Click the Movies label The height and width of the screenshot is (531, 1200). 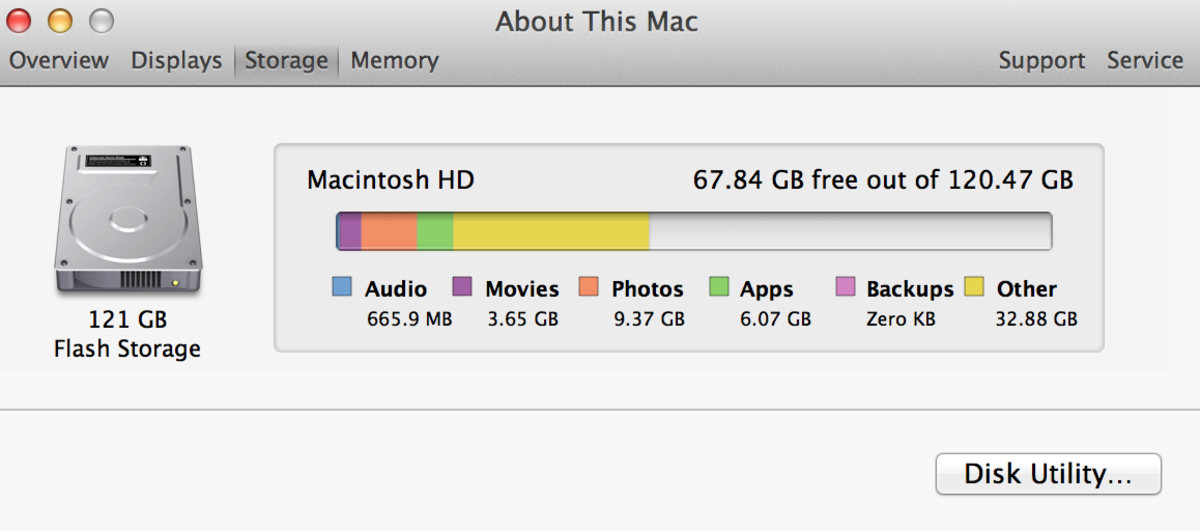522,289
